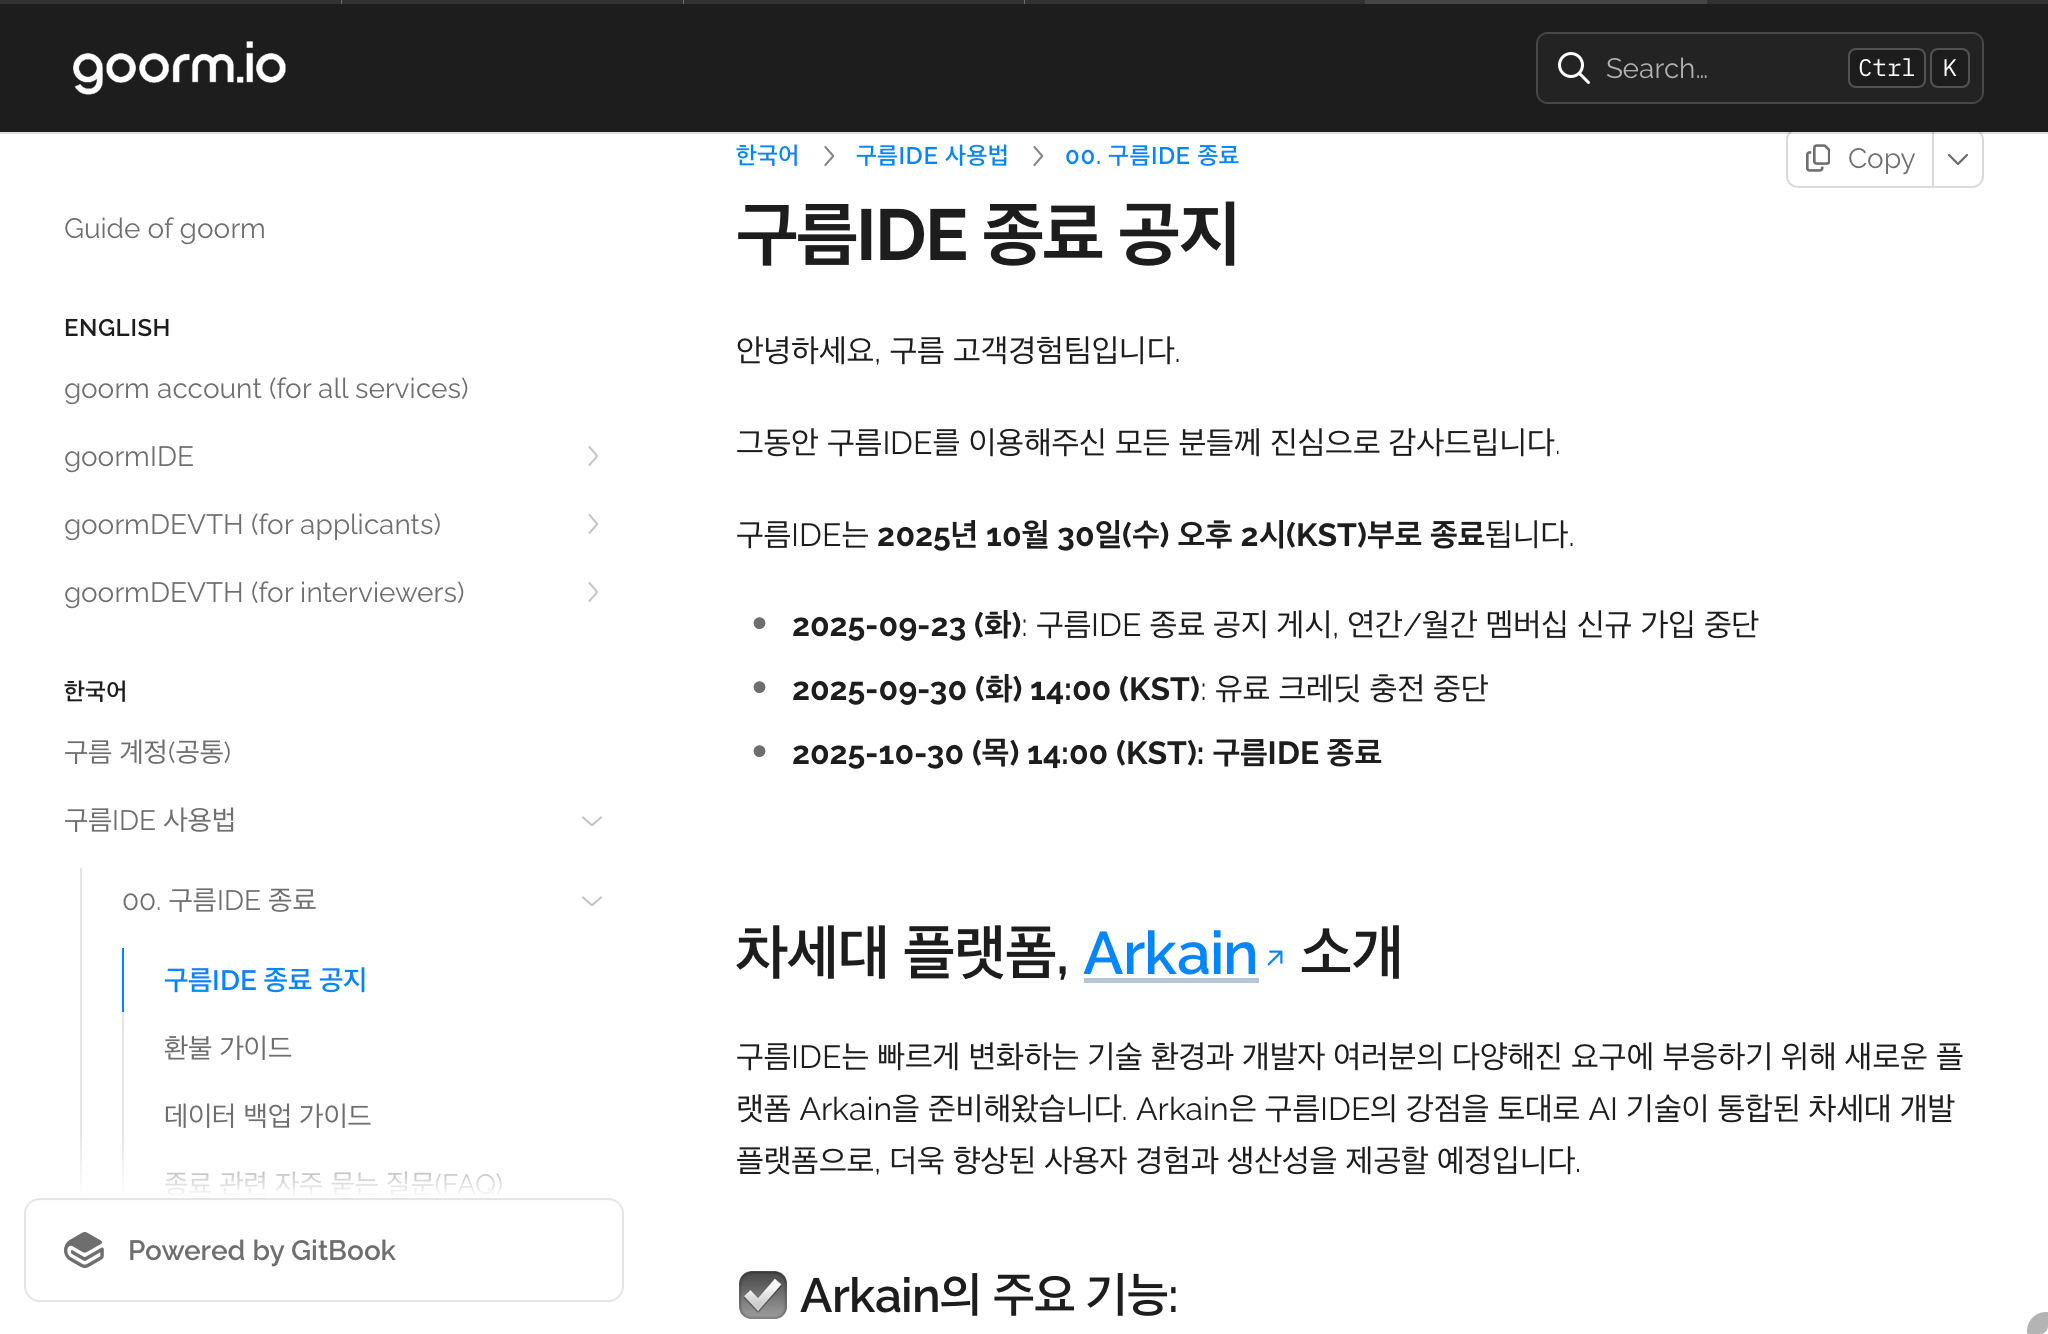The image size is (2048, 1334).
Task: Collapse the 구름IDE 사용법 section
Action: (x=592, y=821)
